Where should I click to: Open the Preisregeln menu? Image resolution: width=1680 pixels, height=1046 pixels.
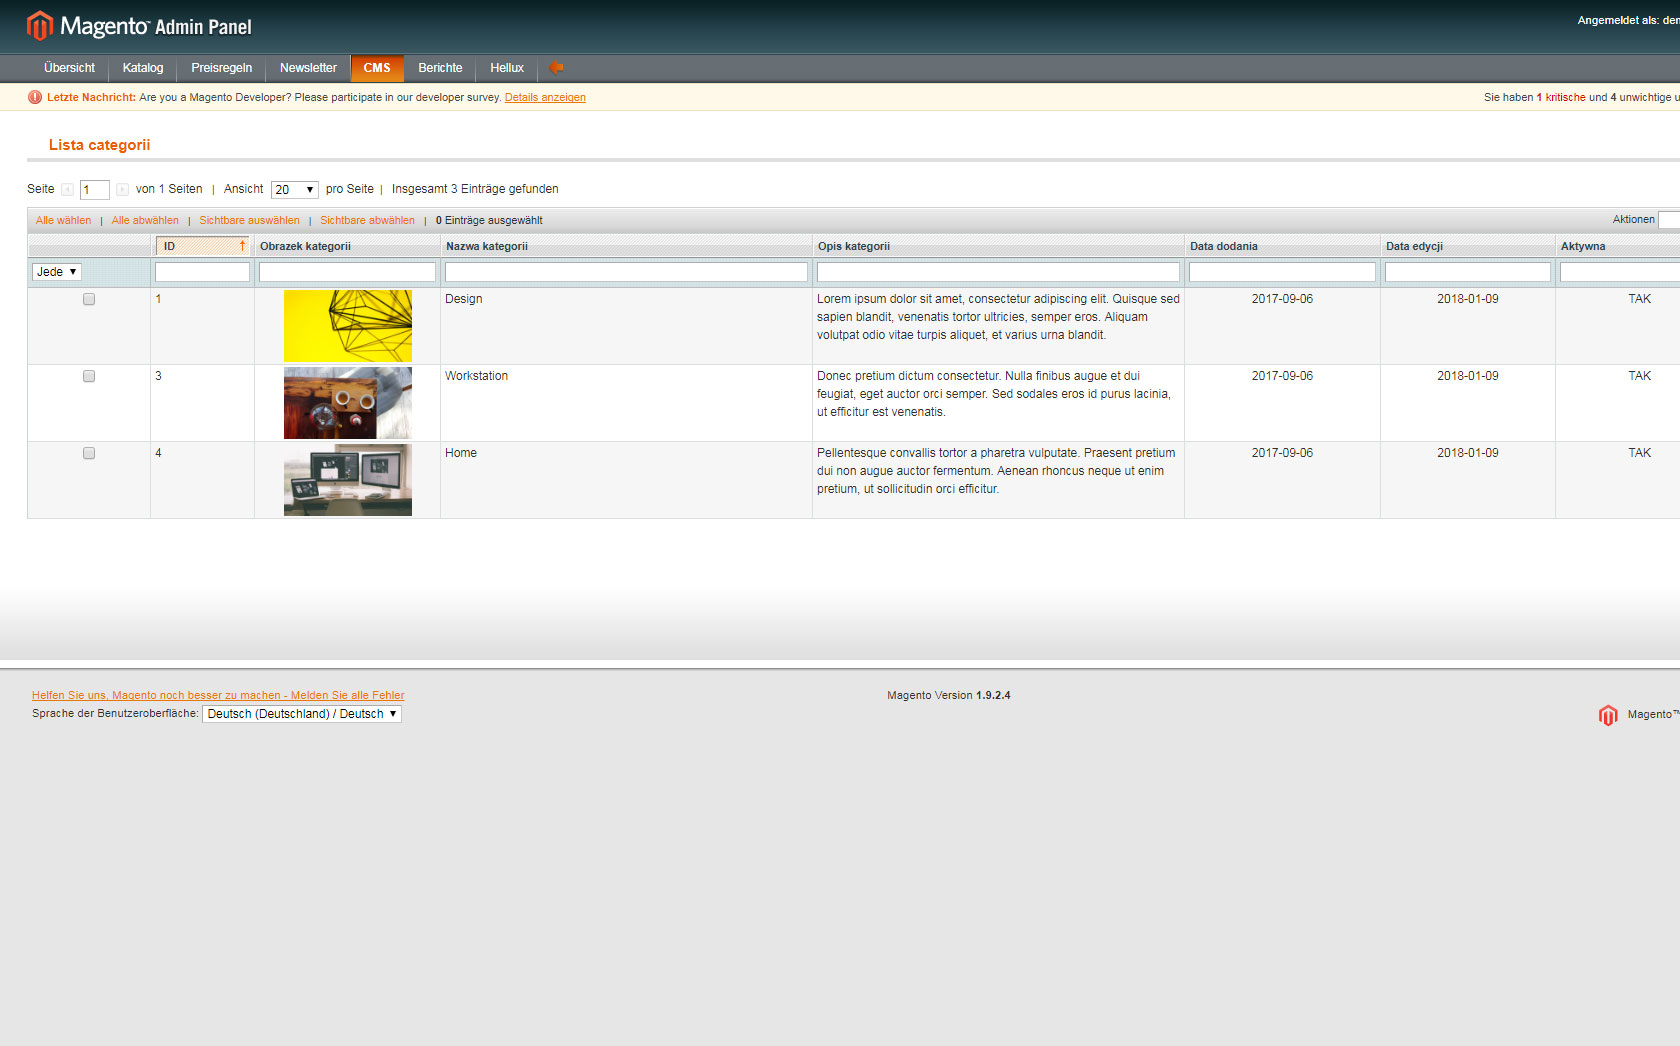(222, 68)
